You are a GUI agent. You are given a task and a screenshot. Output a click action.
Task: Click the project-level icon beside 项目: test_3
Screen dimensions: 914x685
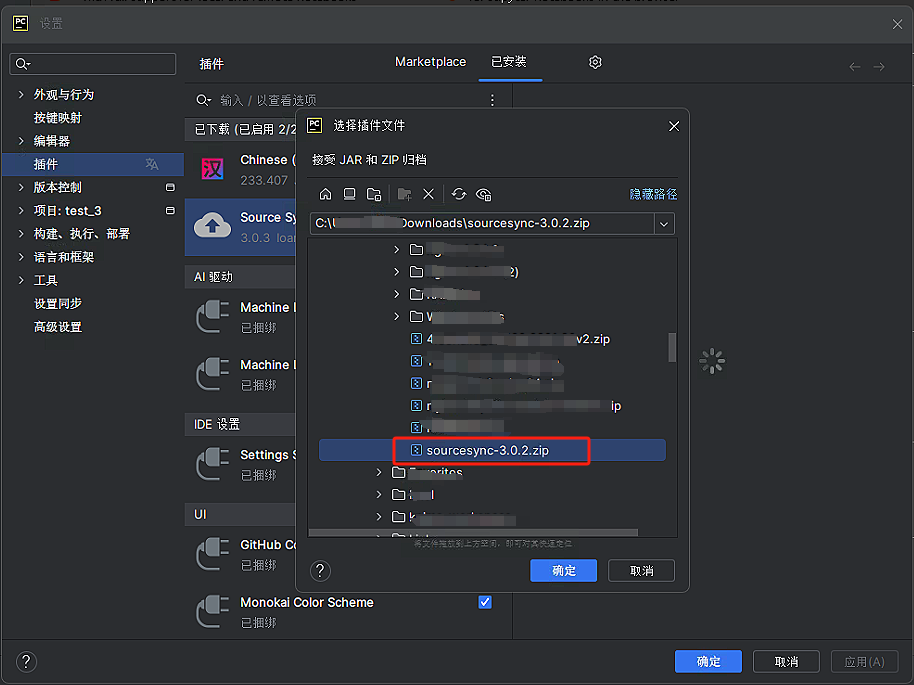click(170, 210)
